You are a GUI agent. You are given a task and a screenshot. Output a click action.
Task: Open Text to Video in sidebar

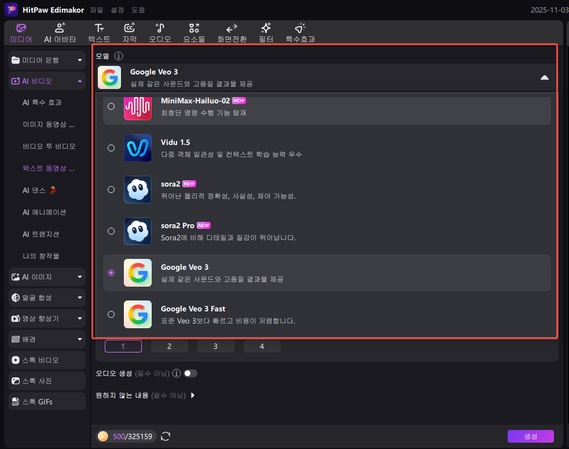pyautogui.click(x=48, y=168)
